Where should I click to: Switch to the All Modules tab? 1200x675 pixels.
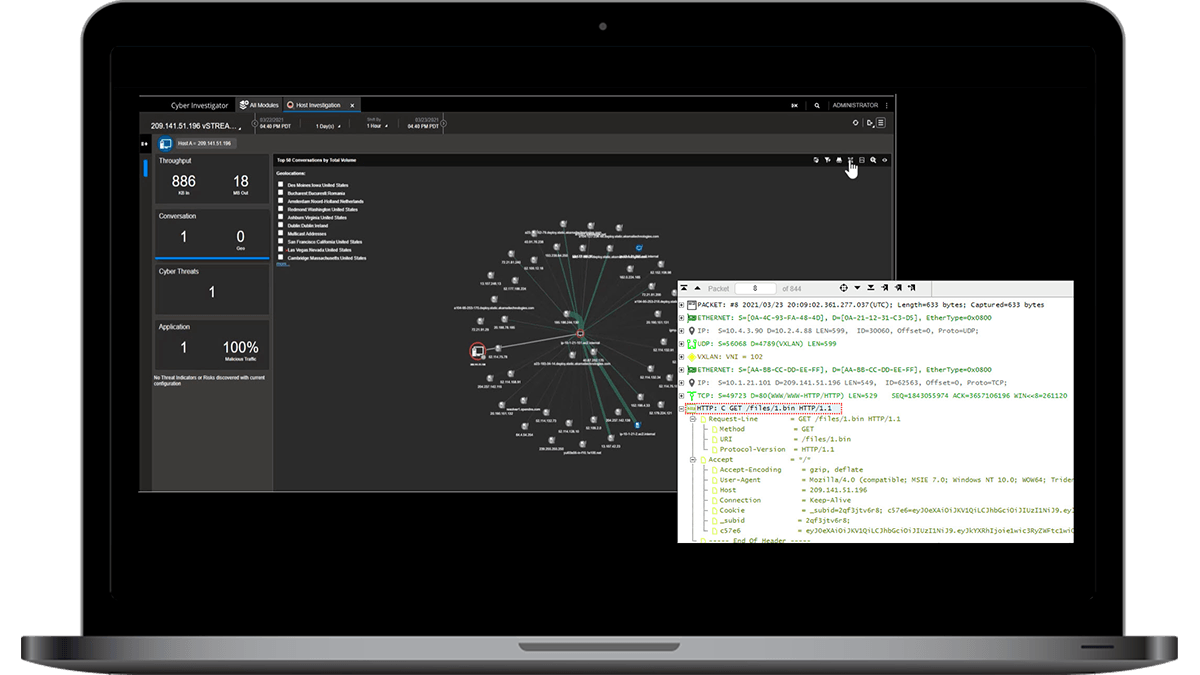click(259, 105)
